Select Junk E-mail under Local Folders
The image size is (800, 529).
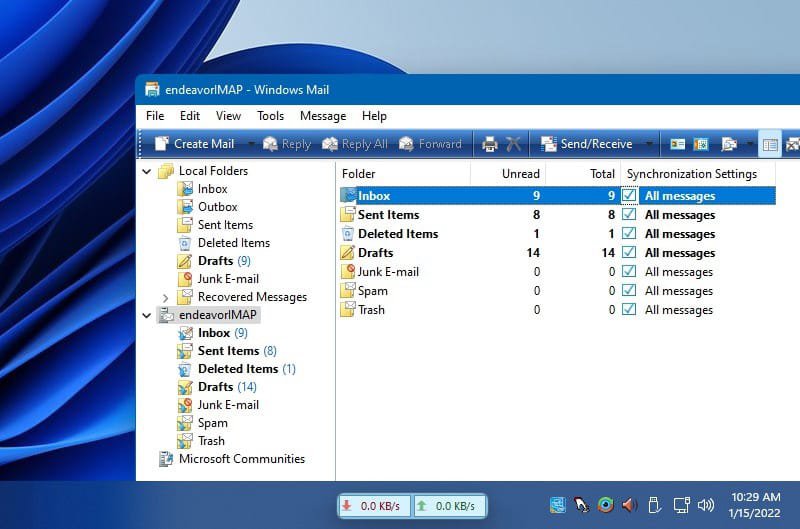click(218, 279)
